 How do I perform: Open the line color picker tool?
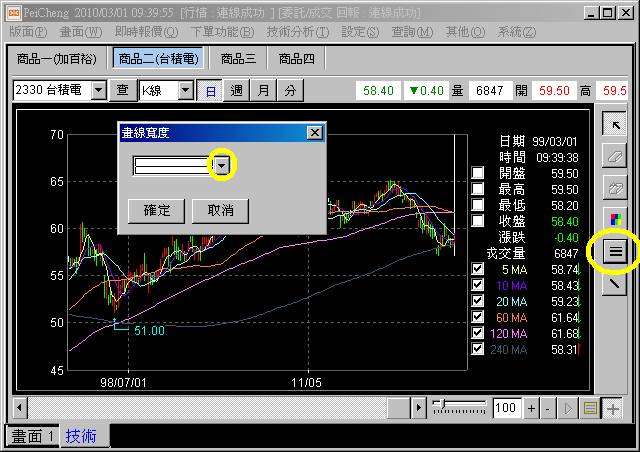click(614, 220)
